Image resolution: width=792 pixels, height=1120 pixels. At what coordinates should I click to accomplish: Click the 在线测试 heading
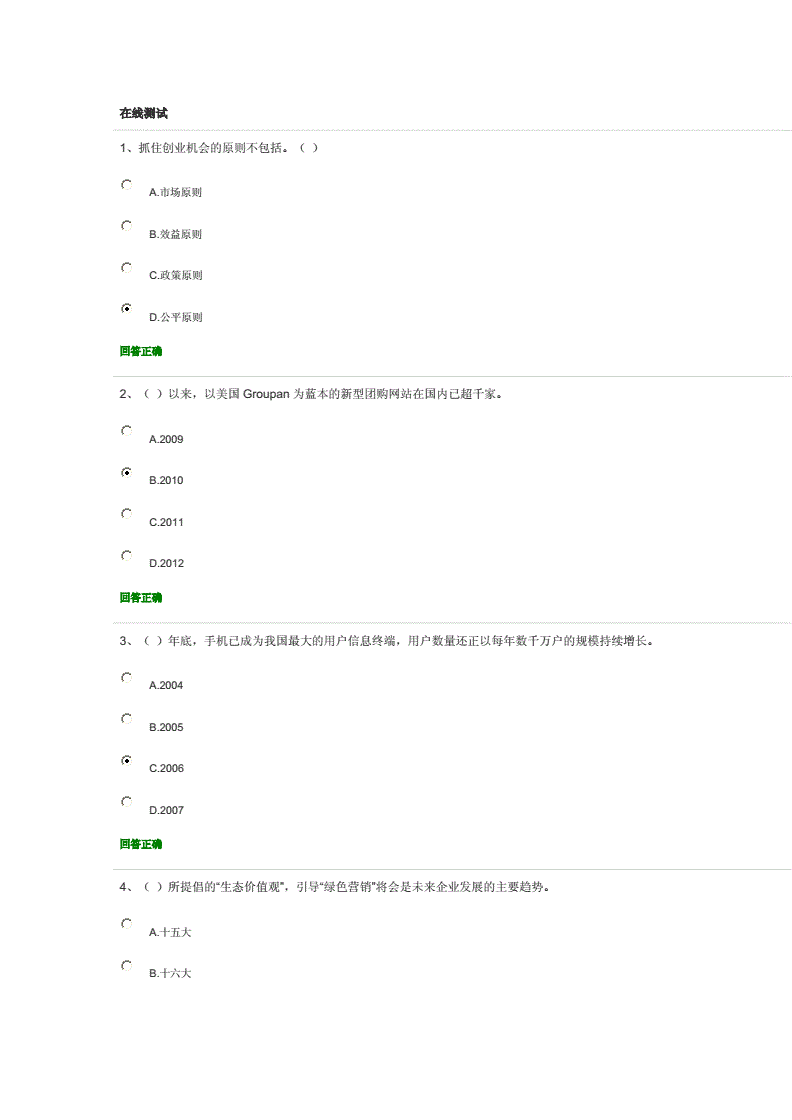pyautogui.click(x=144, y=113)
